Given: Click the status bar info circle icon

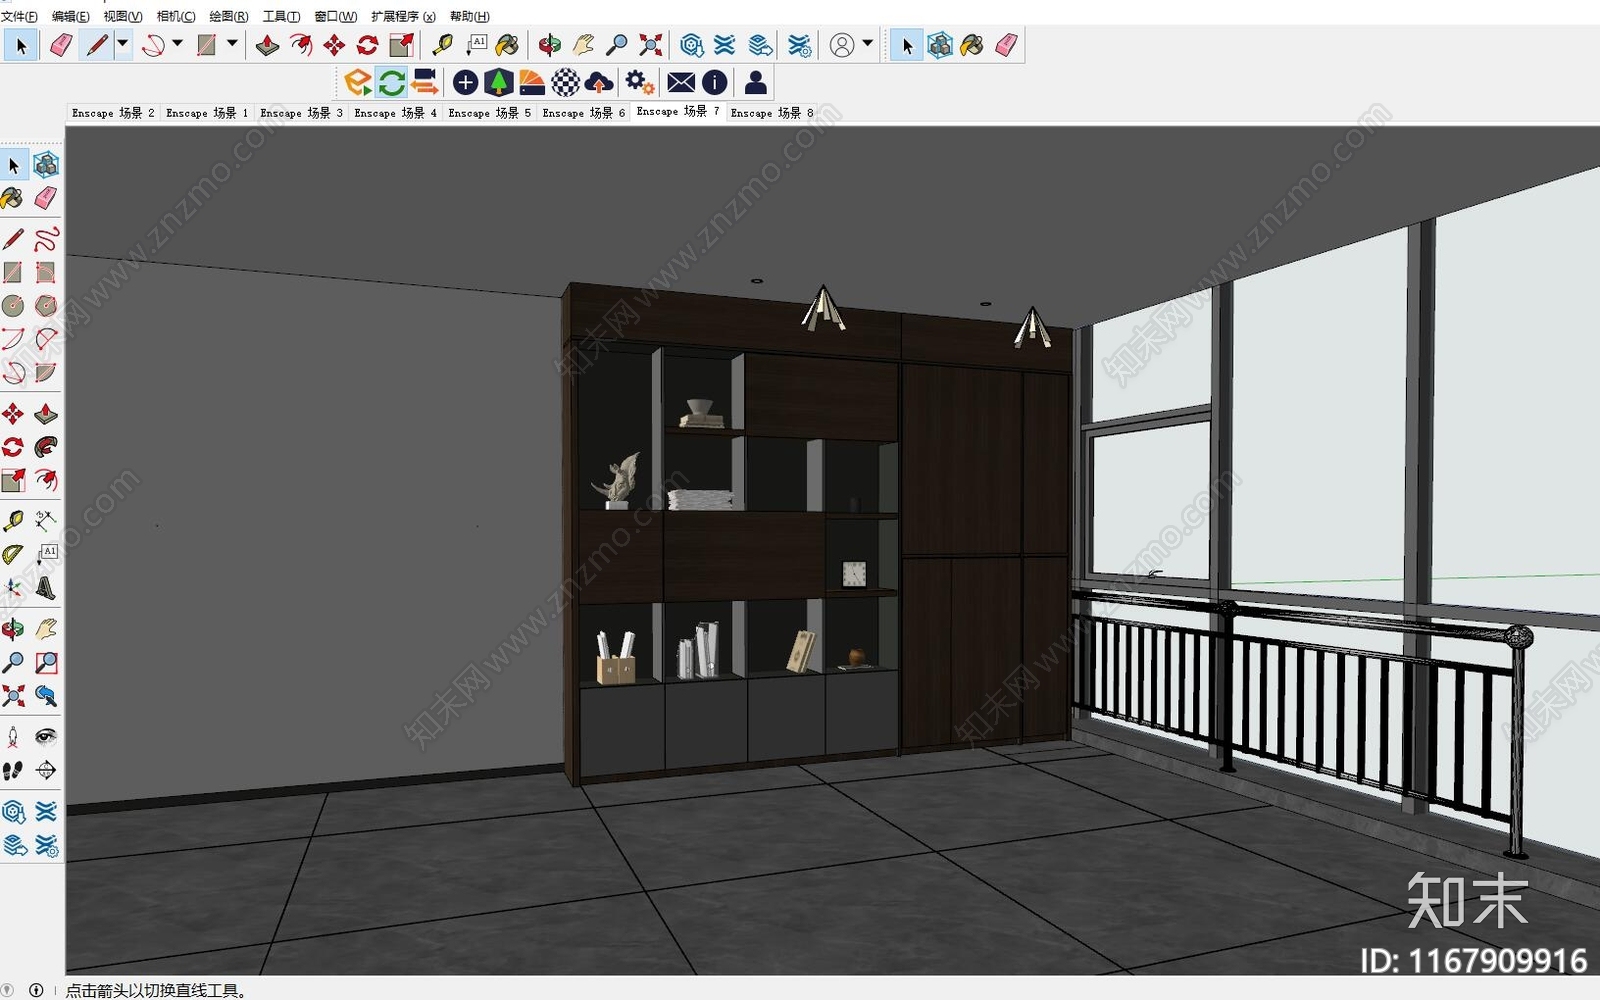Looking at the screenshot, I should 36,990.
